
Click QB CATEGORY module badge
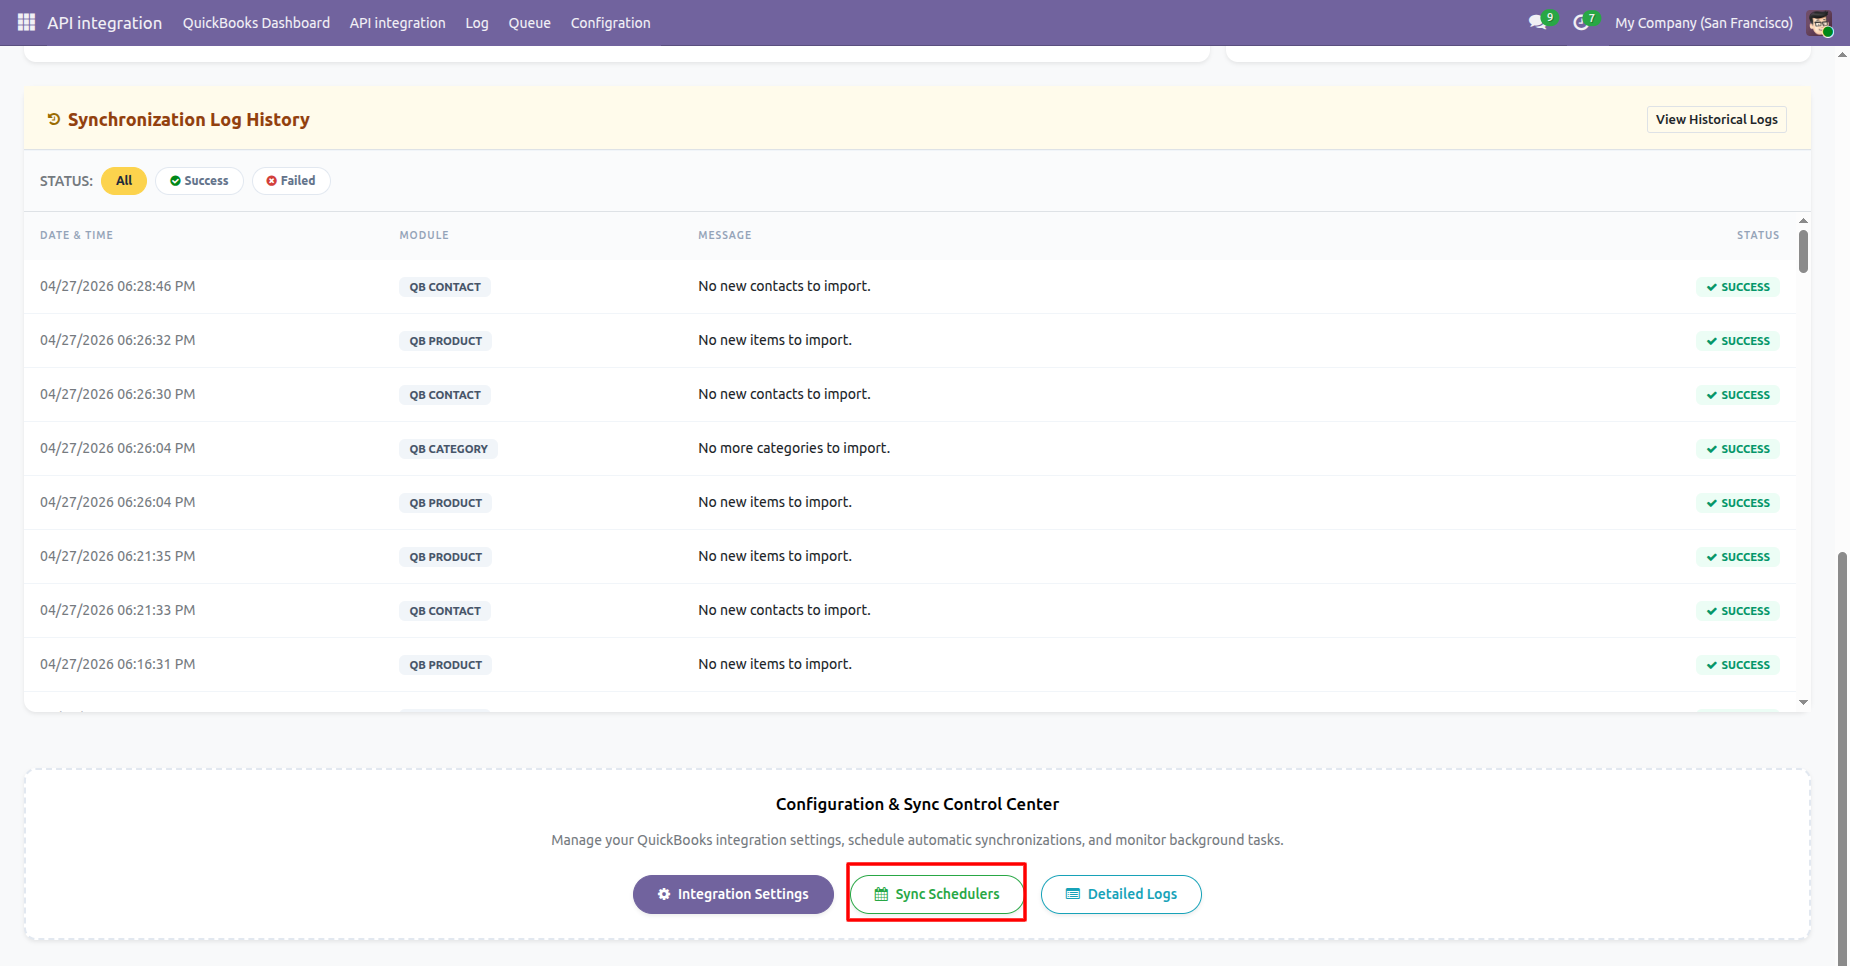point(448,449)
